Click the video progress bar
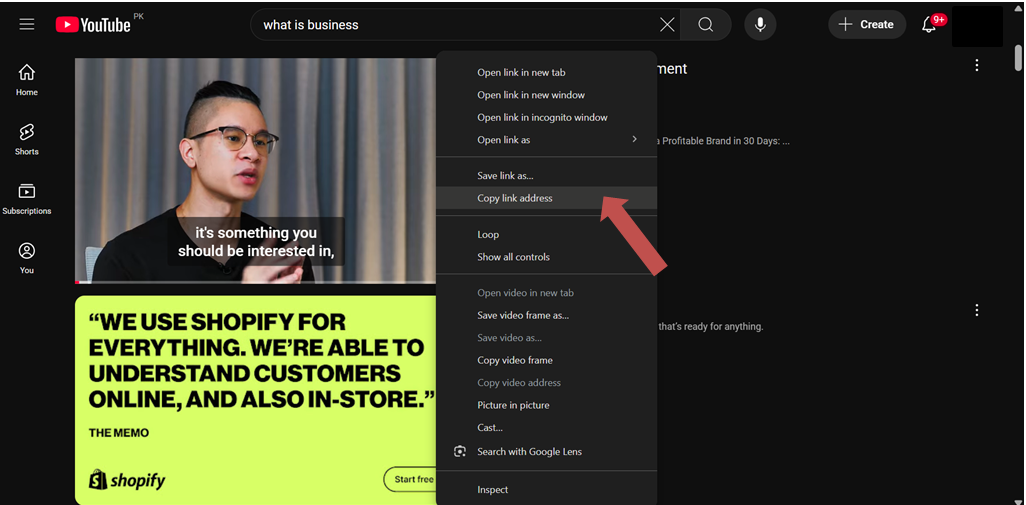 pyautogui.click(x=255, y=282)
